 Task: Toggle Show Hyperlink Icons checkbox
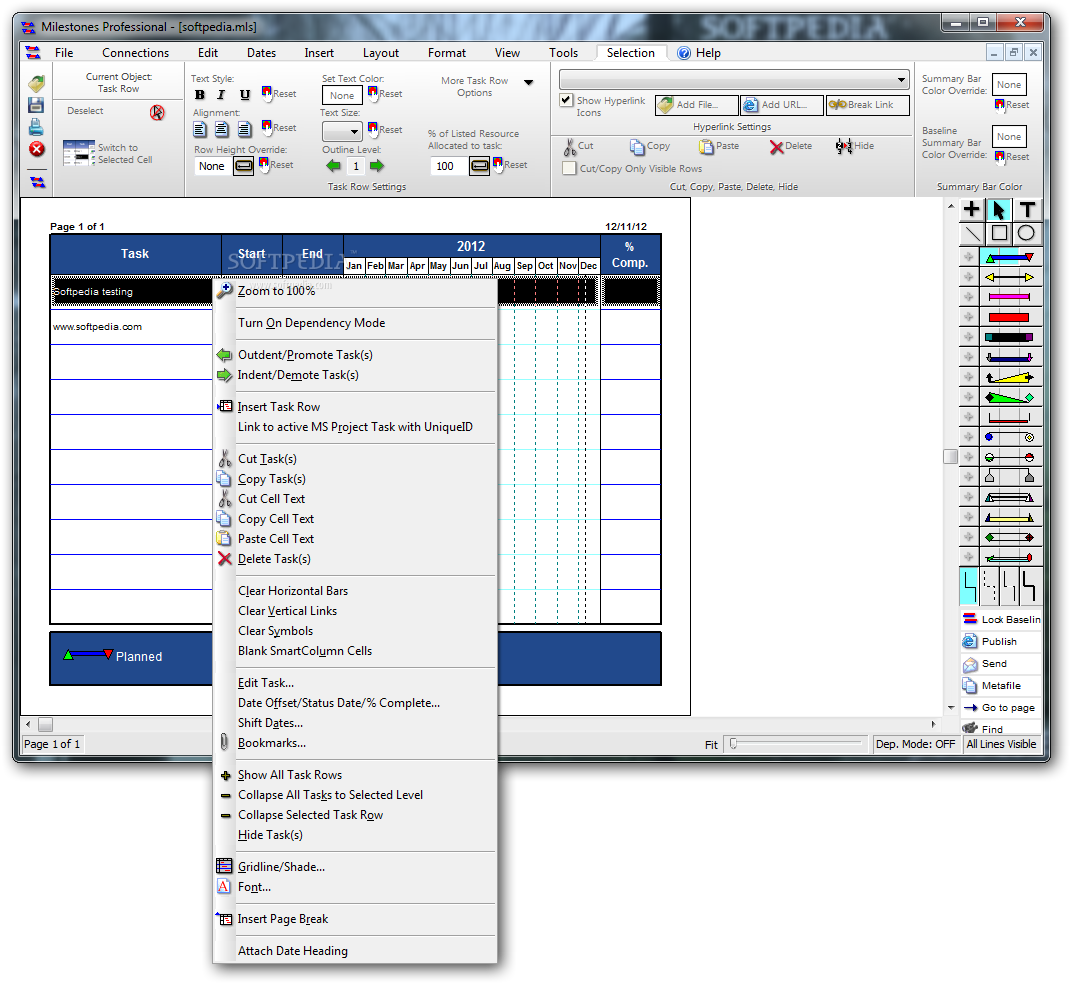(x=566, y=100)
